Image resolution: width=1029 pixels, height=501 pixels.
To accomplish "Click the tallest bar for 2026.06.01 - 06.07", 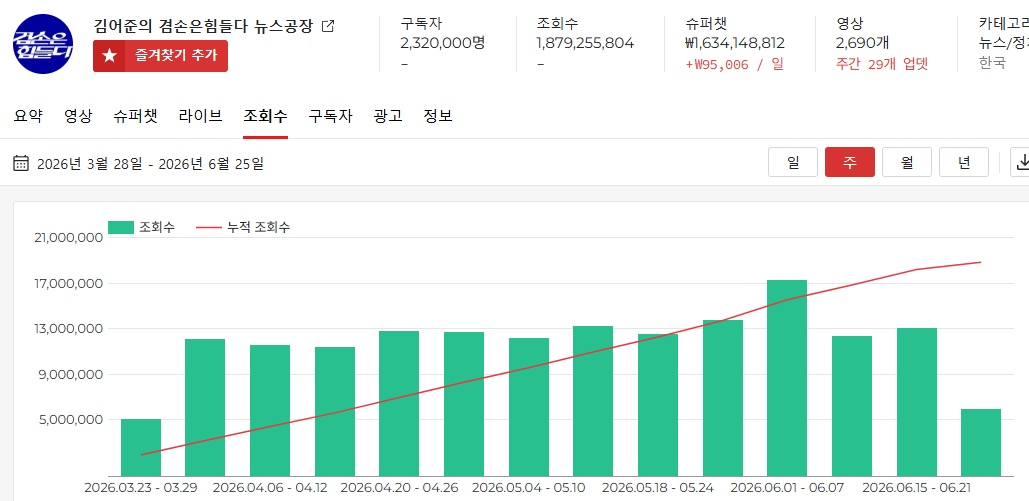I will point(786,378).
